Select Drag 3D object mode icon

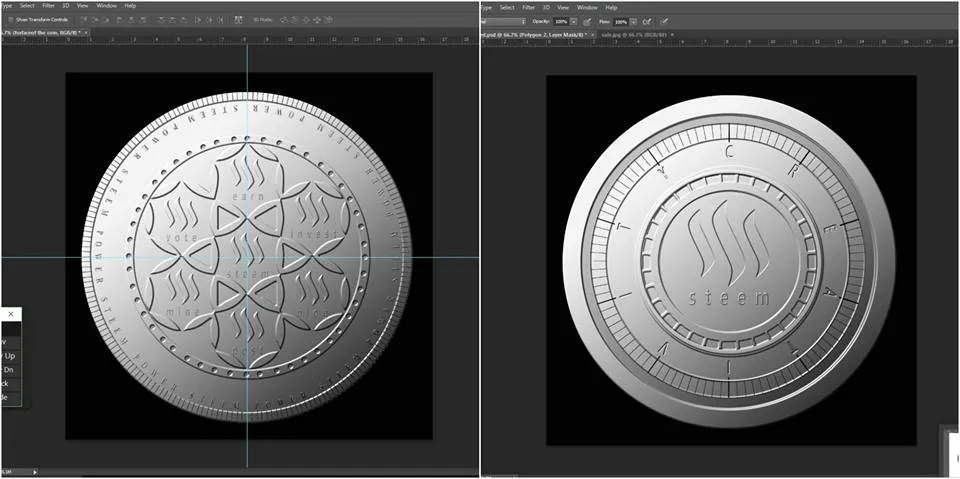306,20
